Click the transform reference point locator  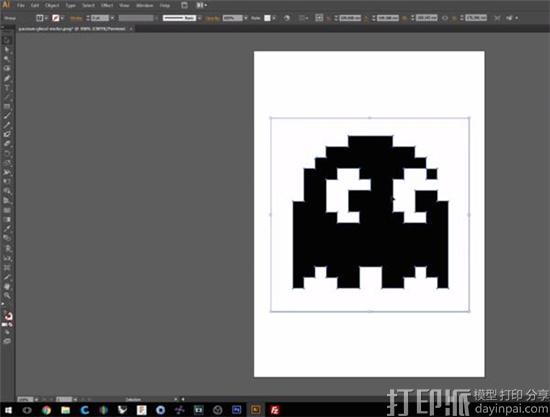click(319, 18)
